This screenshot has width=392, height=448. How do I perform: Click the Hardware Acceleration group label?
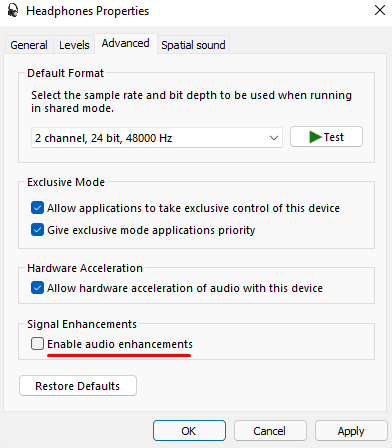(85, 268)
